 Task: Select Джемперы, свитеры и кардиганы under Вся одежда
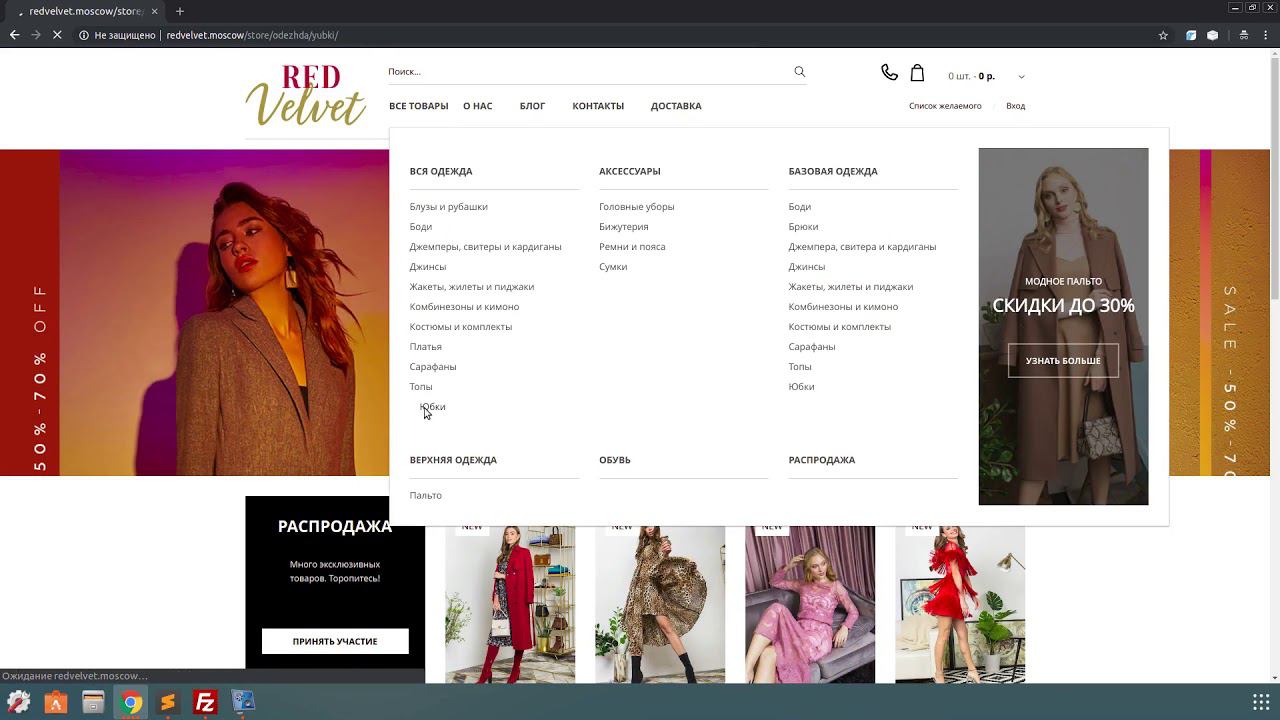coord(485,246)
